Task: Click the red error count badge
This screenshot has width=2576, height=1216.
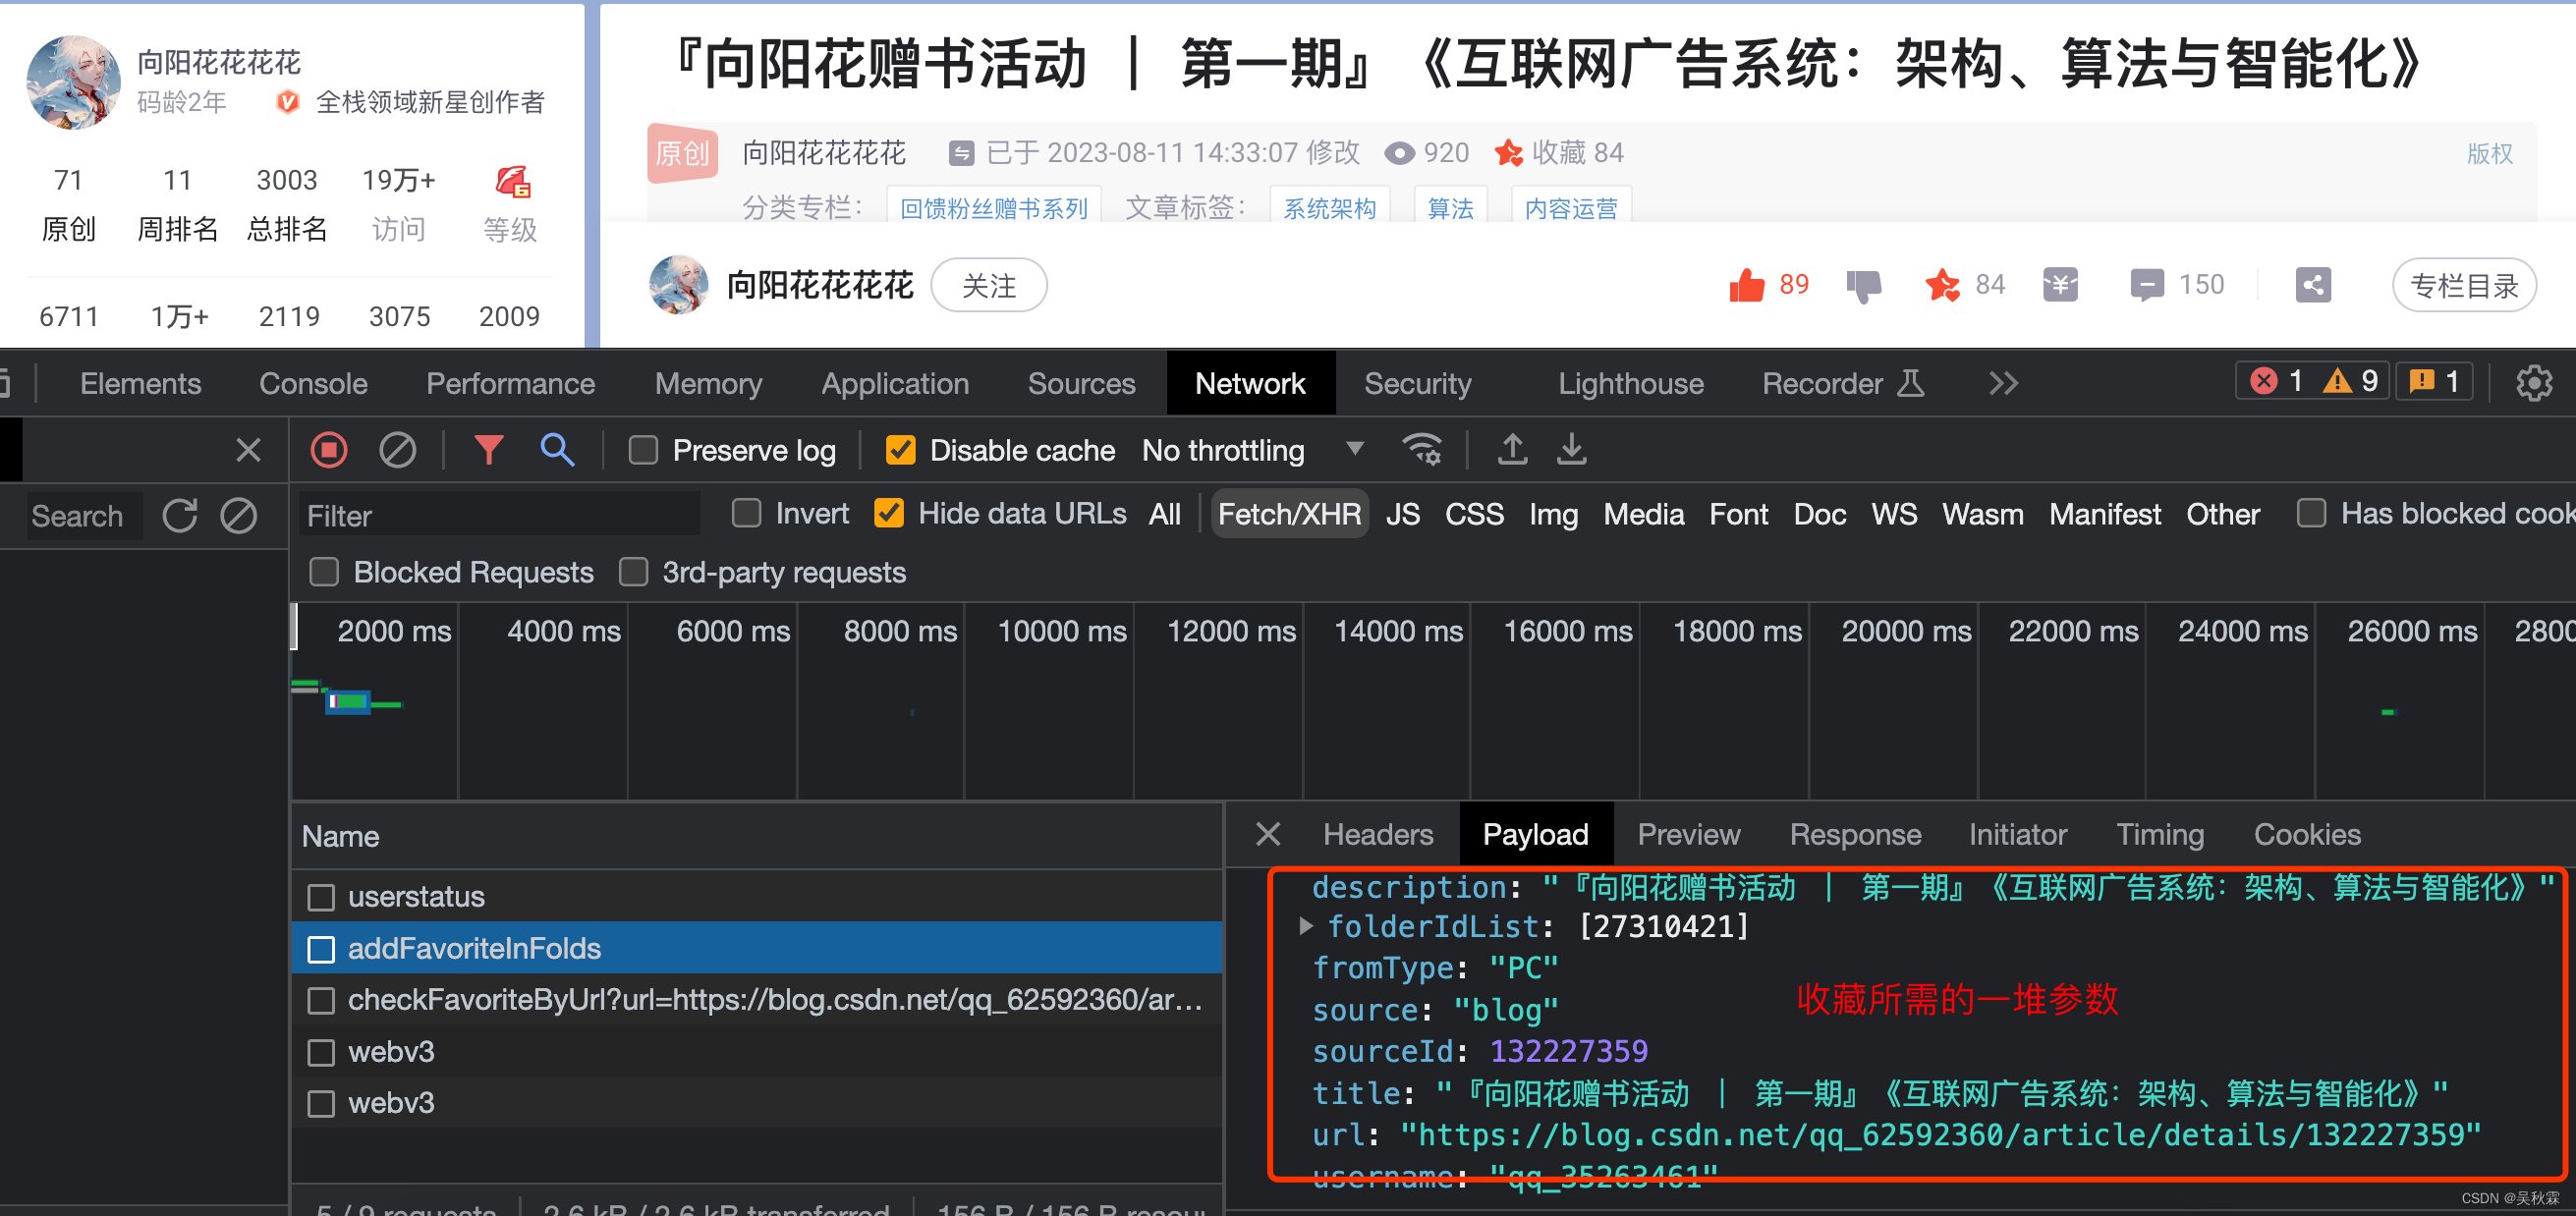Action: pyautogui.click(x=2276, y=381)
